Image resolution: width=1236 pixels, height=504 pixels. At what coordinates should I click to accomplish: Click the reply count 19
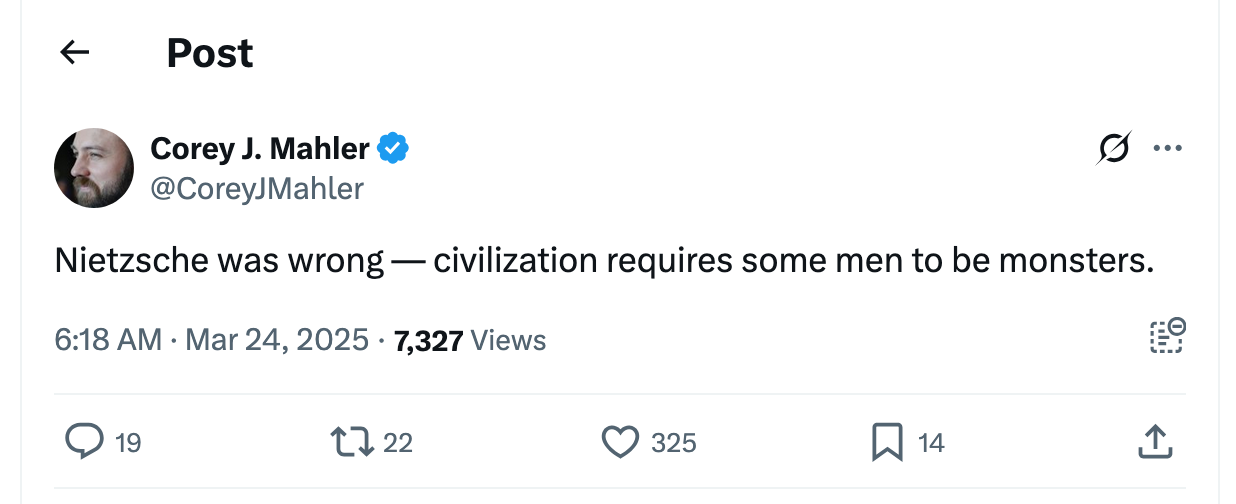coord(128,442)
